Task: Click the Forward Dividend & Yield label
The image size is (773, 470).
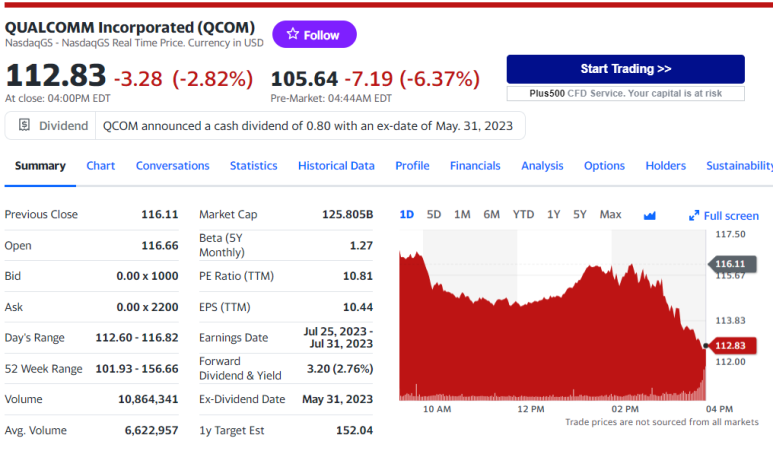Action: pyautogui.click(x=240, y=368)
